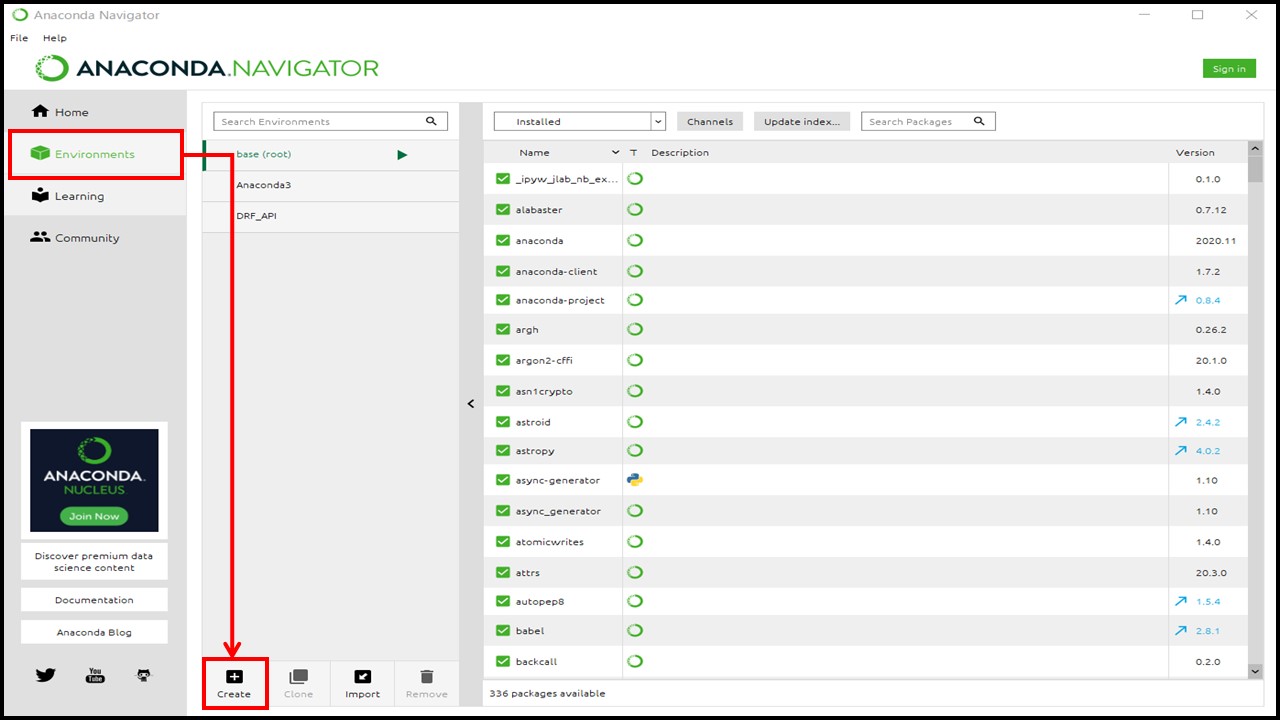Uncheck the alabaster package checkbox

[x=503, y=210]
